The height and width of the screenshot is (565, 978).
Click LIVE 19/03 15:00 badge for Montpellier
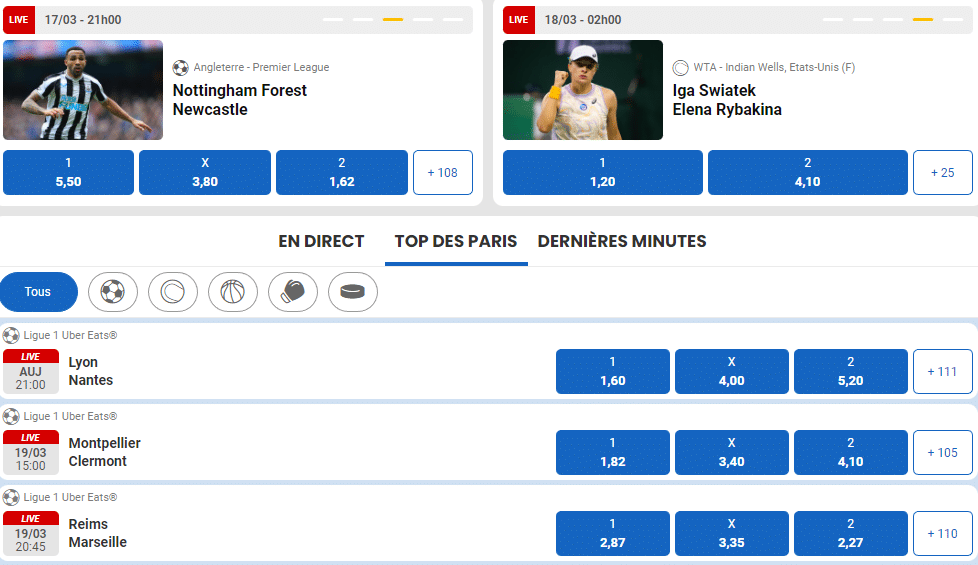[31, 453]
